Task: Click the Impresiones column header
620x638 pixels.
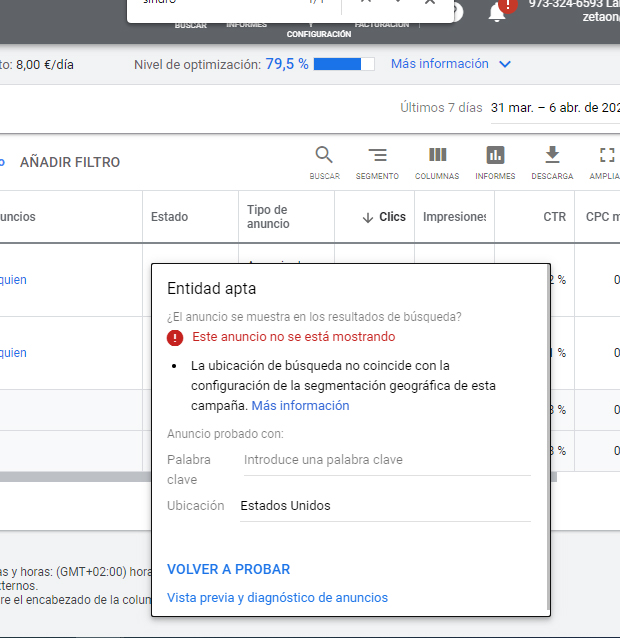Action: pyautogui.click(x=454, y=217)
